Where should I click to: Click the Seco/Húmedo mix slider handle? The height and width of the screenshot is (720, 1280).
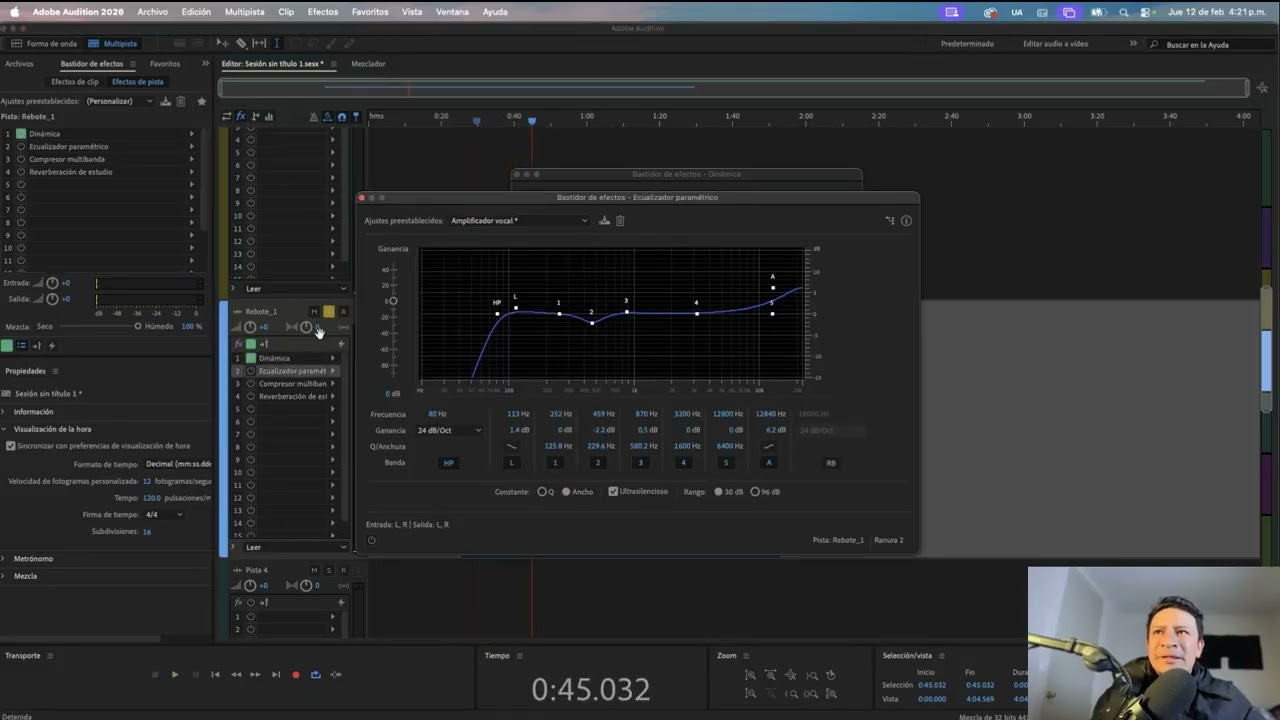(x=138, y=327)
